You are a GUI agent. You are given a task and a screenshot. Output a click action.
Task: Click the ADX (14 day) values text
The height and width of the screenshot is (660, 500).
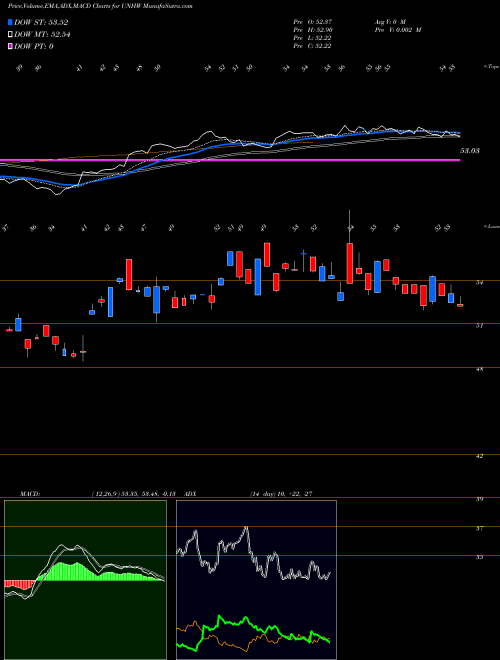click(x=281, y=493)
